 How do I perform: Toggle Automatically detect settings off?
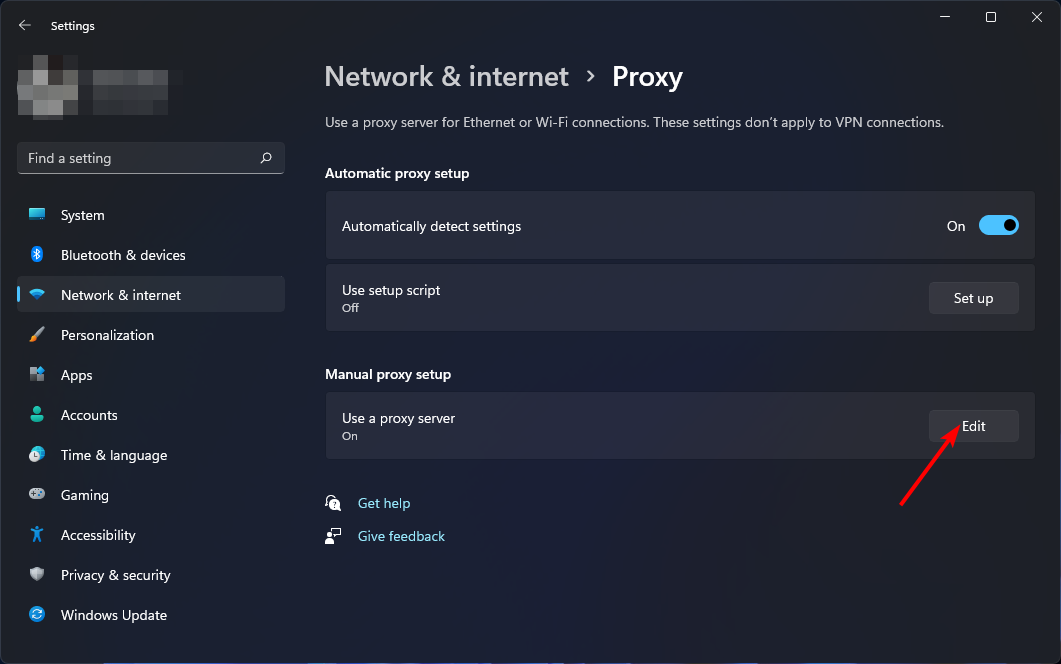[998, 226]
